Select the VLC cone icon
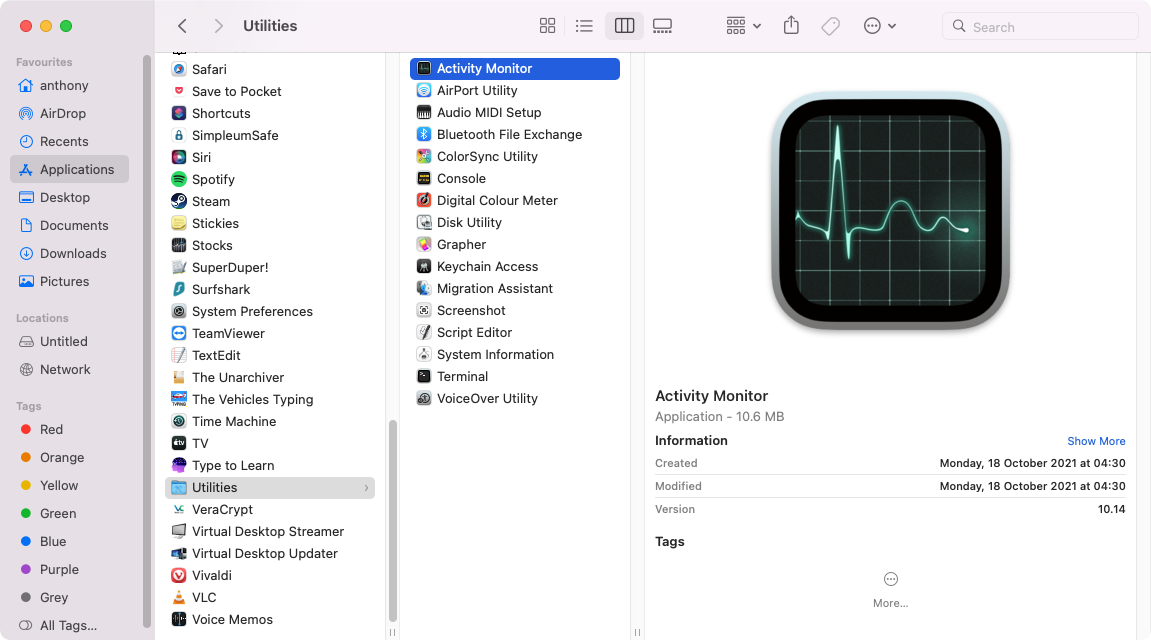 tap(178, 597)
